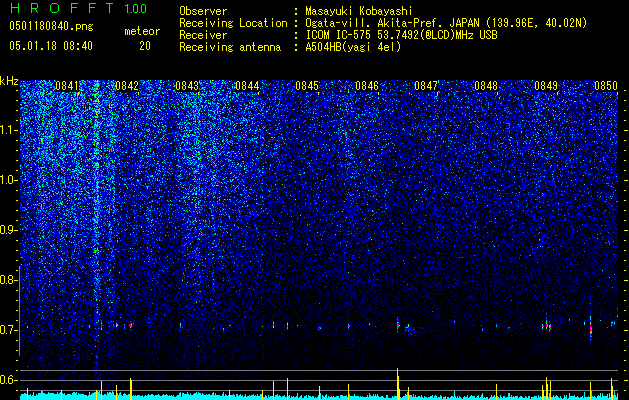Image resolution: width=629 pixels, height=400 pixels.
Task: Click the HROFFT program title
Action: (x=63, y=8)
